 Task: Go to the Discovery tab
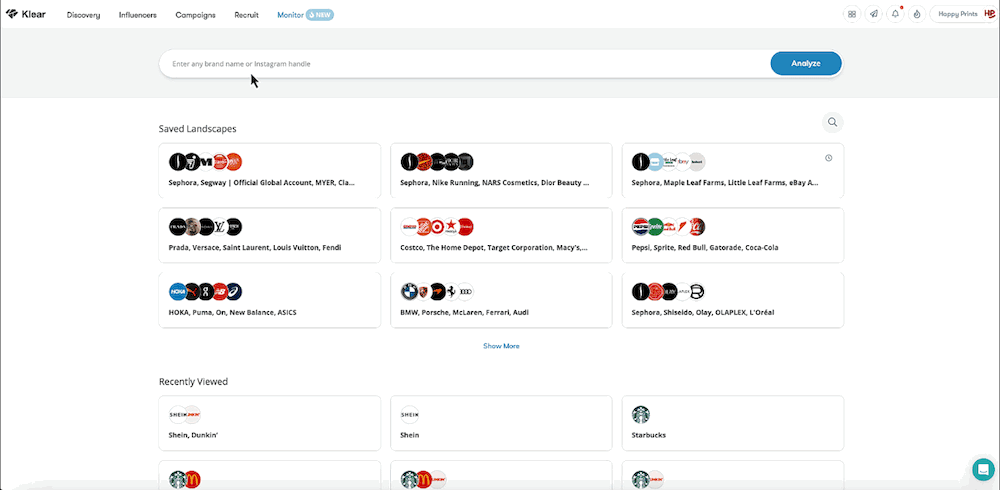pos(84,15)
